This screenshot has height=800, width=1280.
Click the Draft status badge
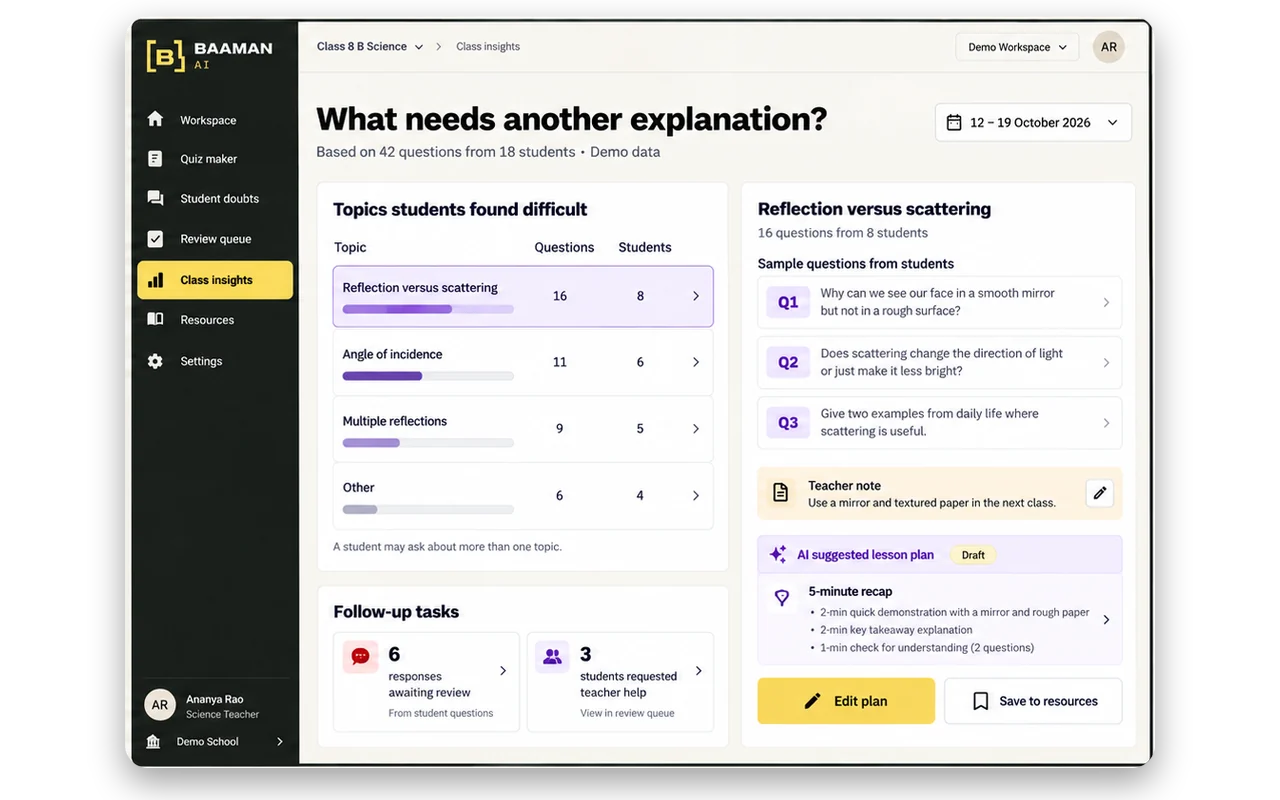(x=973, y=555)
